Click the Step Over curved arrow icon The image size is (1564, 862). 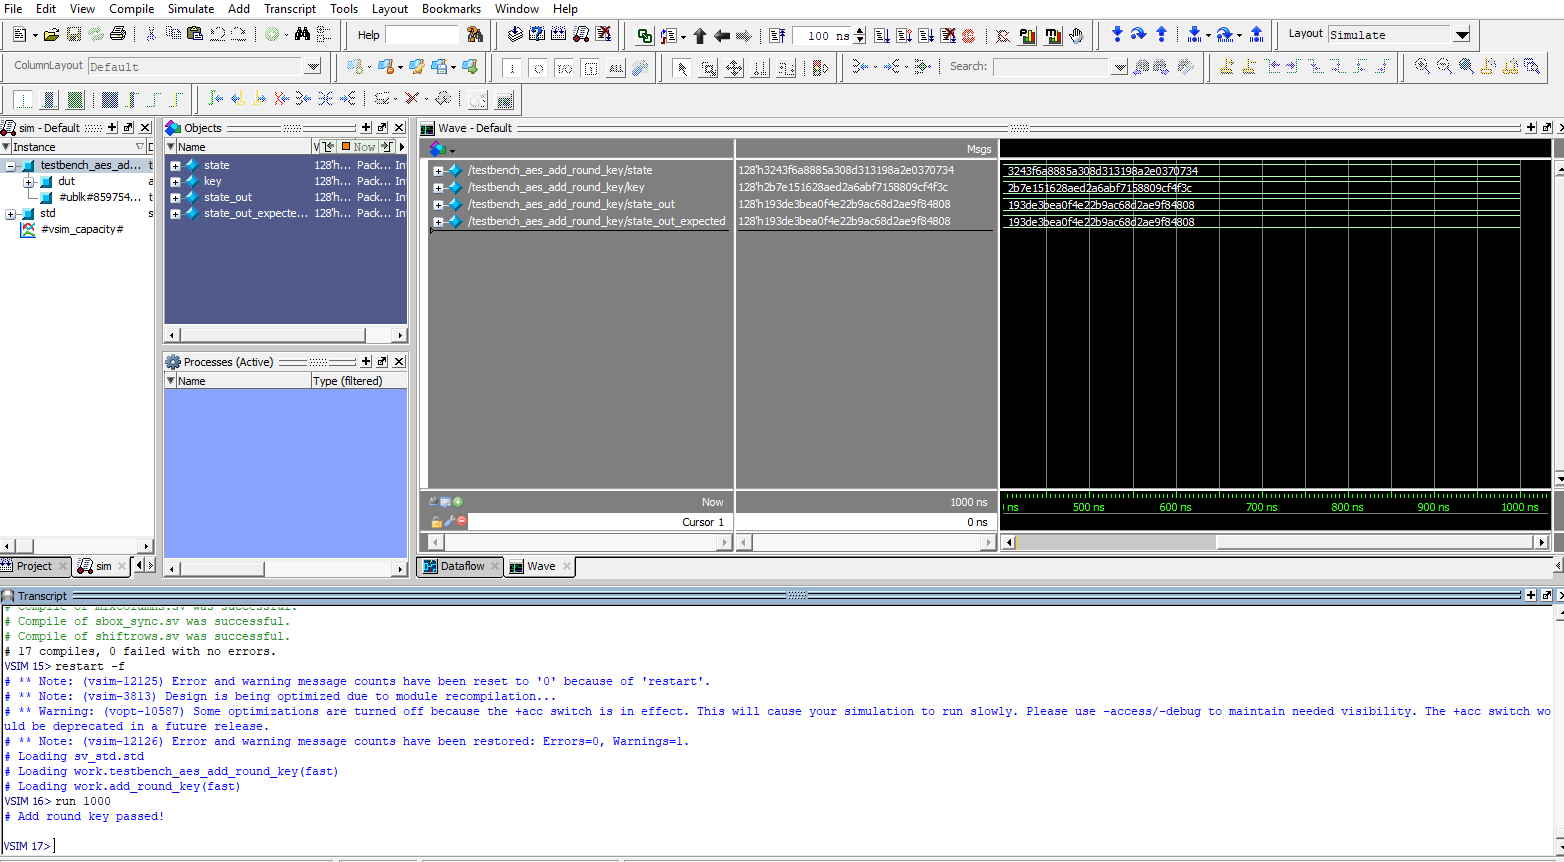point(1138,35)
